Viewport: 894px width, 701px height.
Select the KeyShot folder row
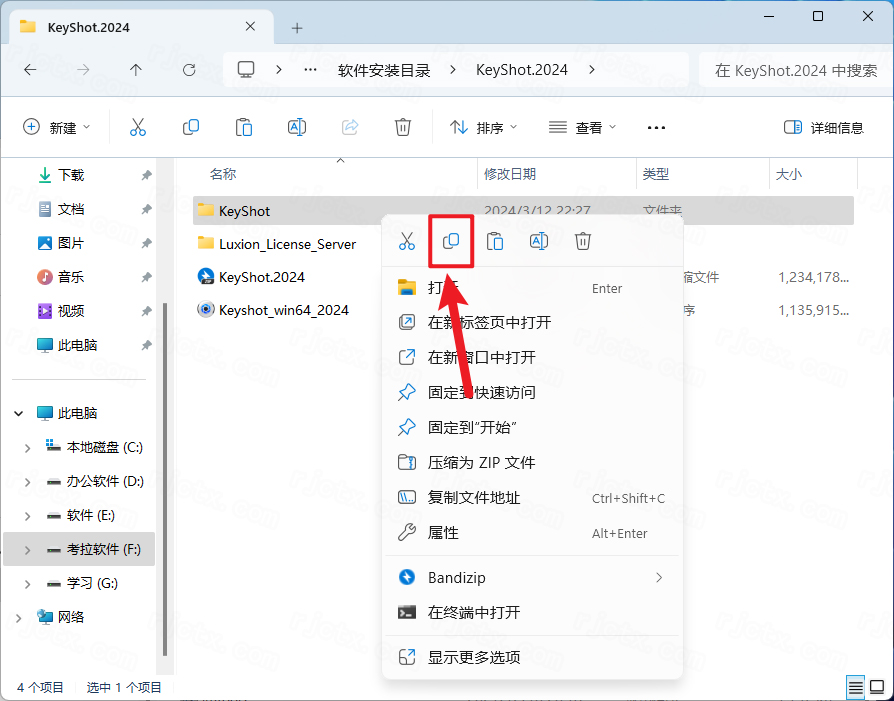523,210
